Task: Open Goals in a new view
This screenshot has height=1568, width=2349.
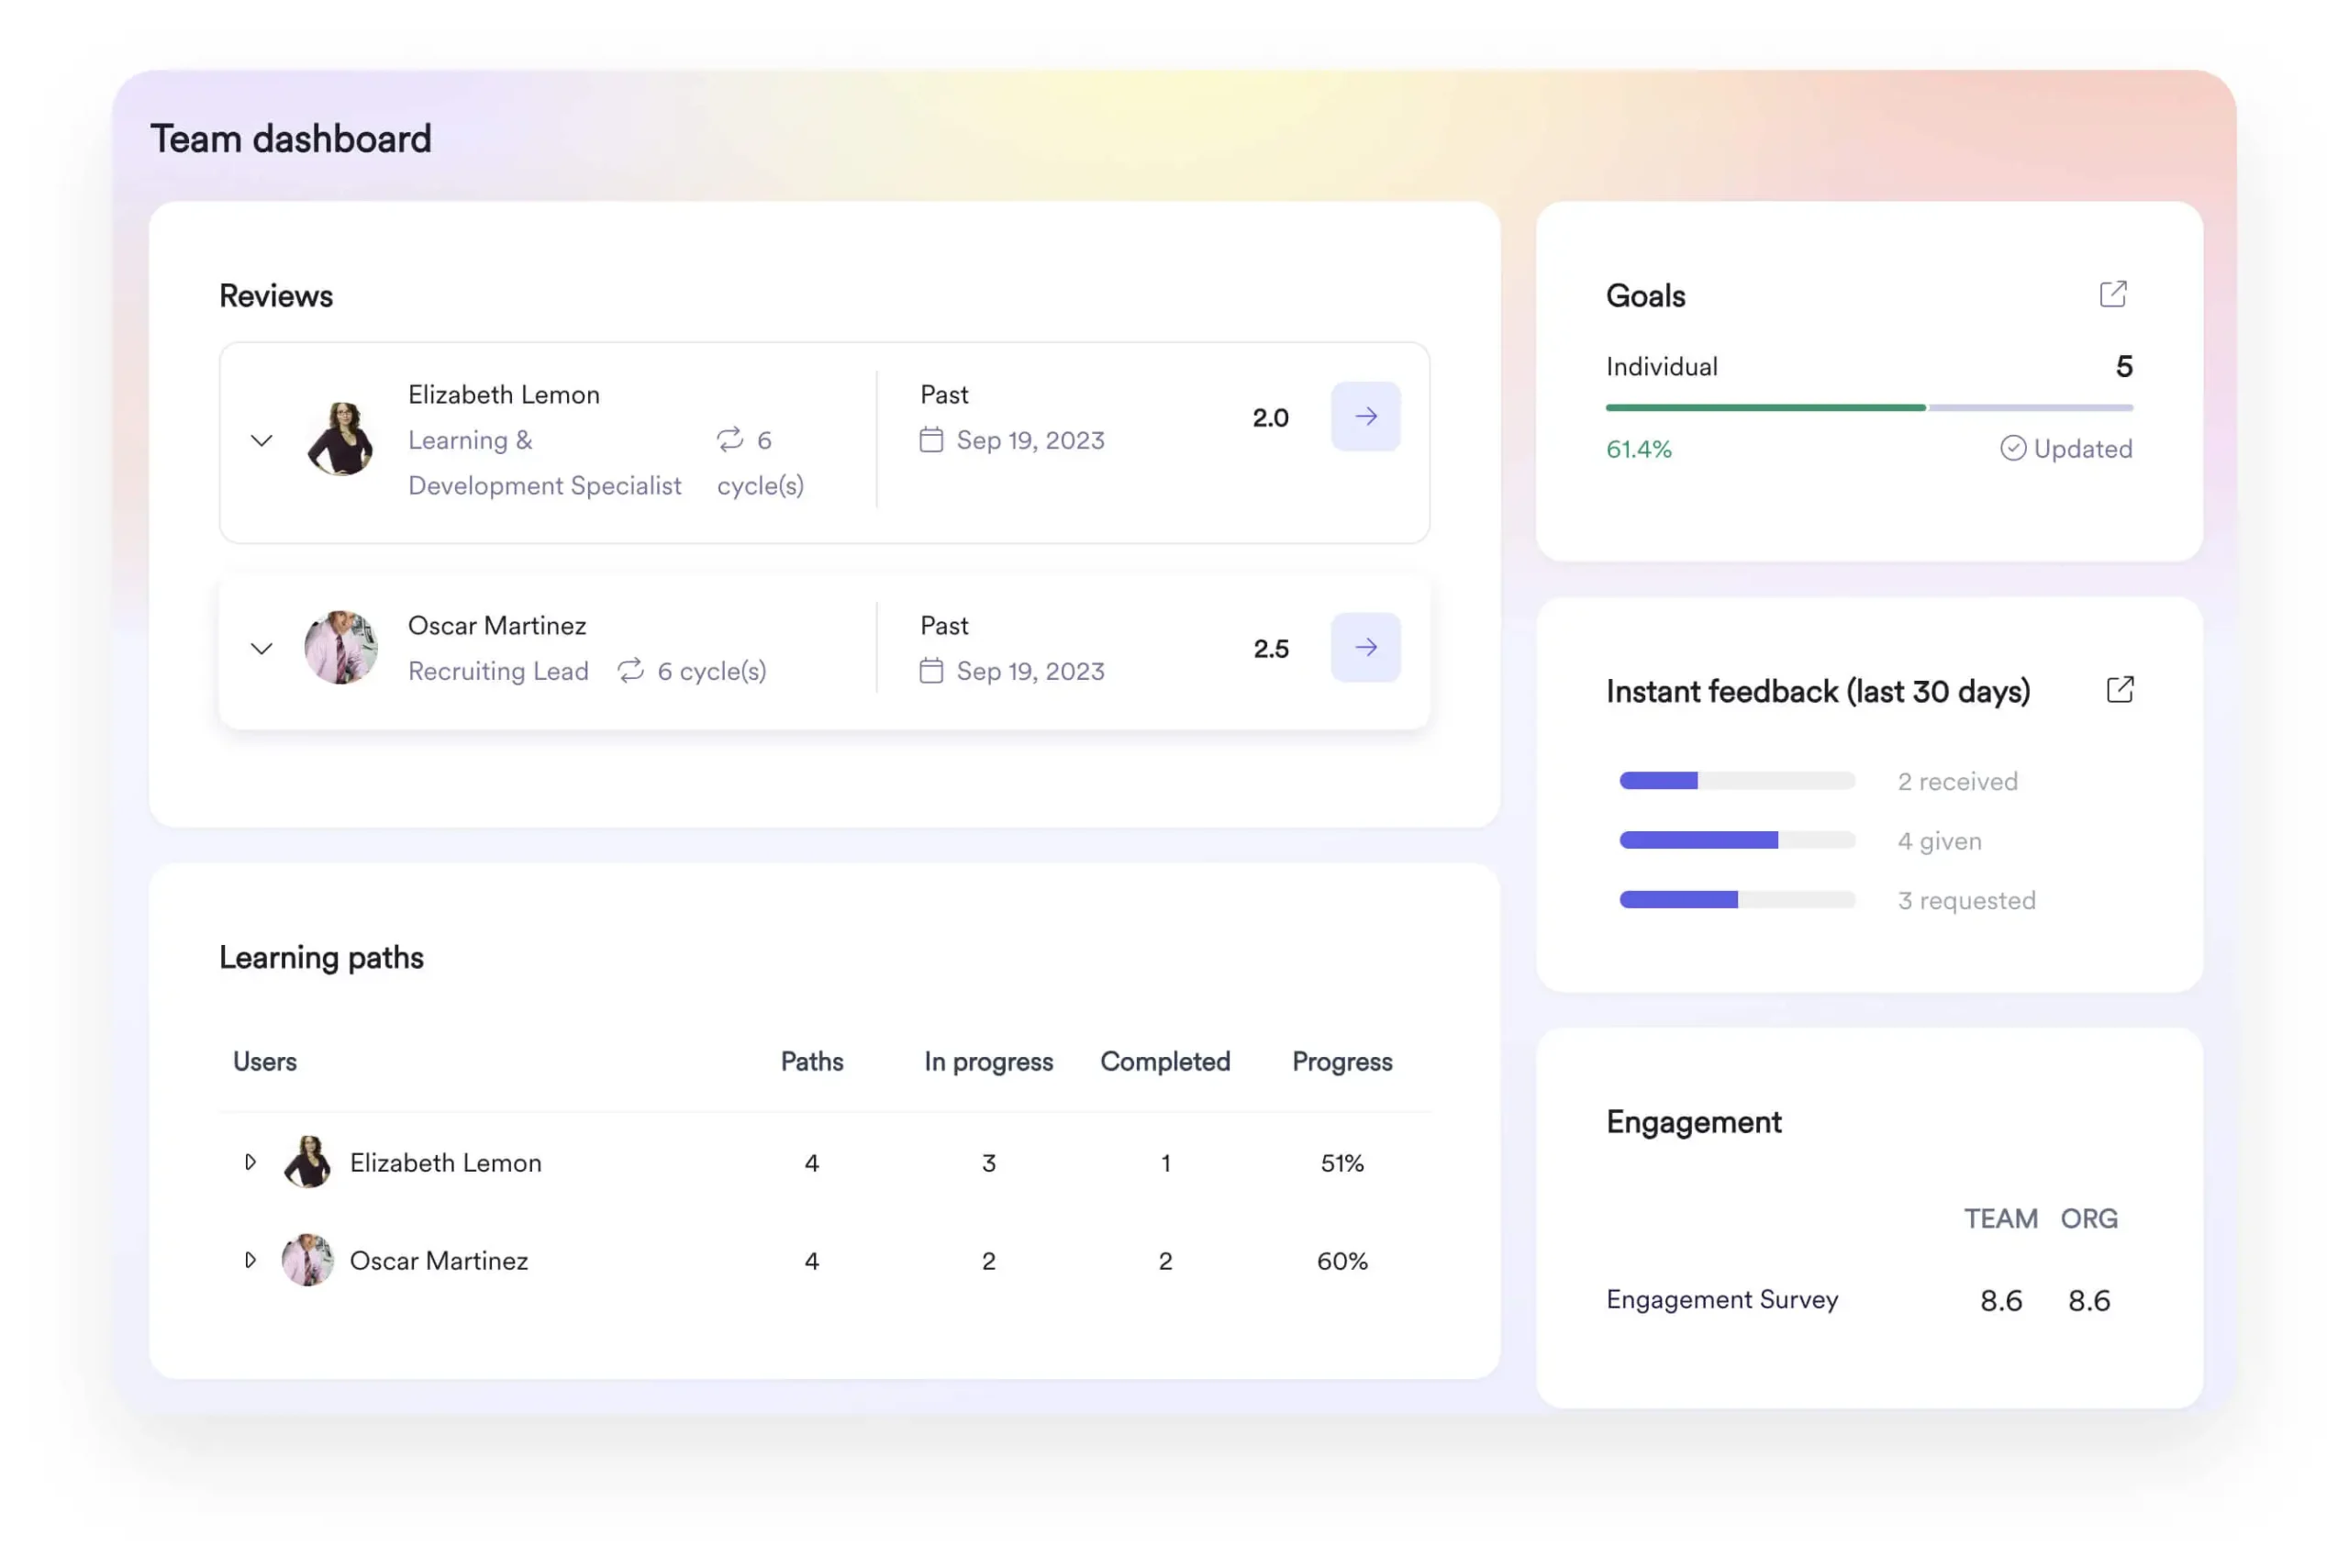Action: click(2113, 293)
